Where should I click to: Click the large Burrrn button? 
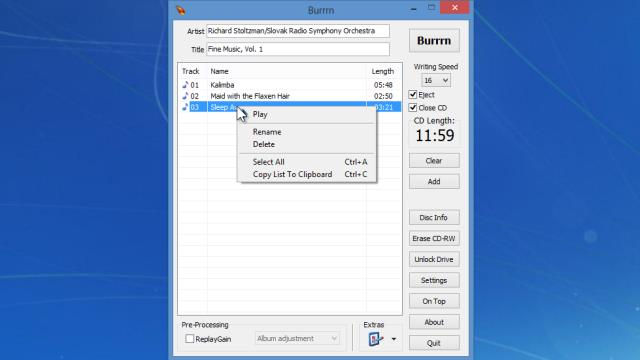434,40
